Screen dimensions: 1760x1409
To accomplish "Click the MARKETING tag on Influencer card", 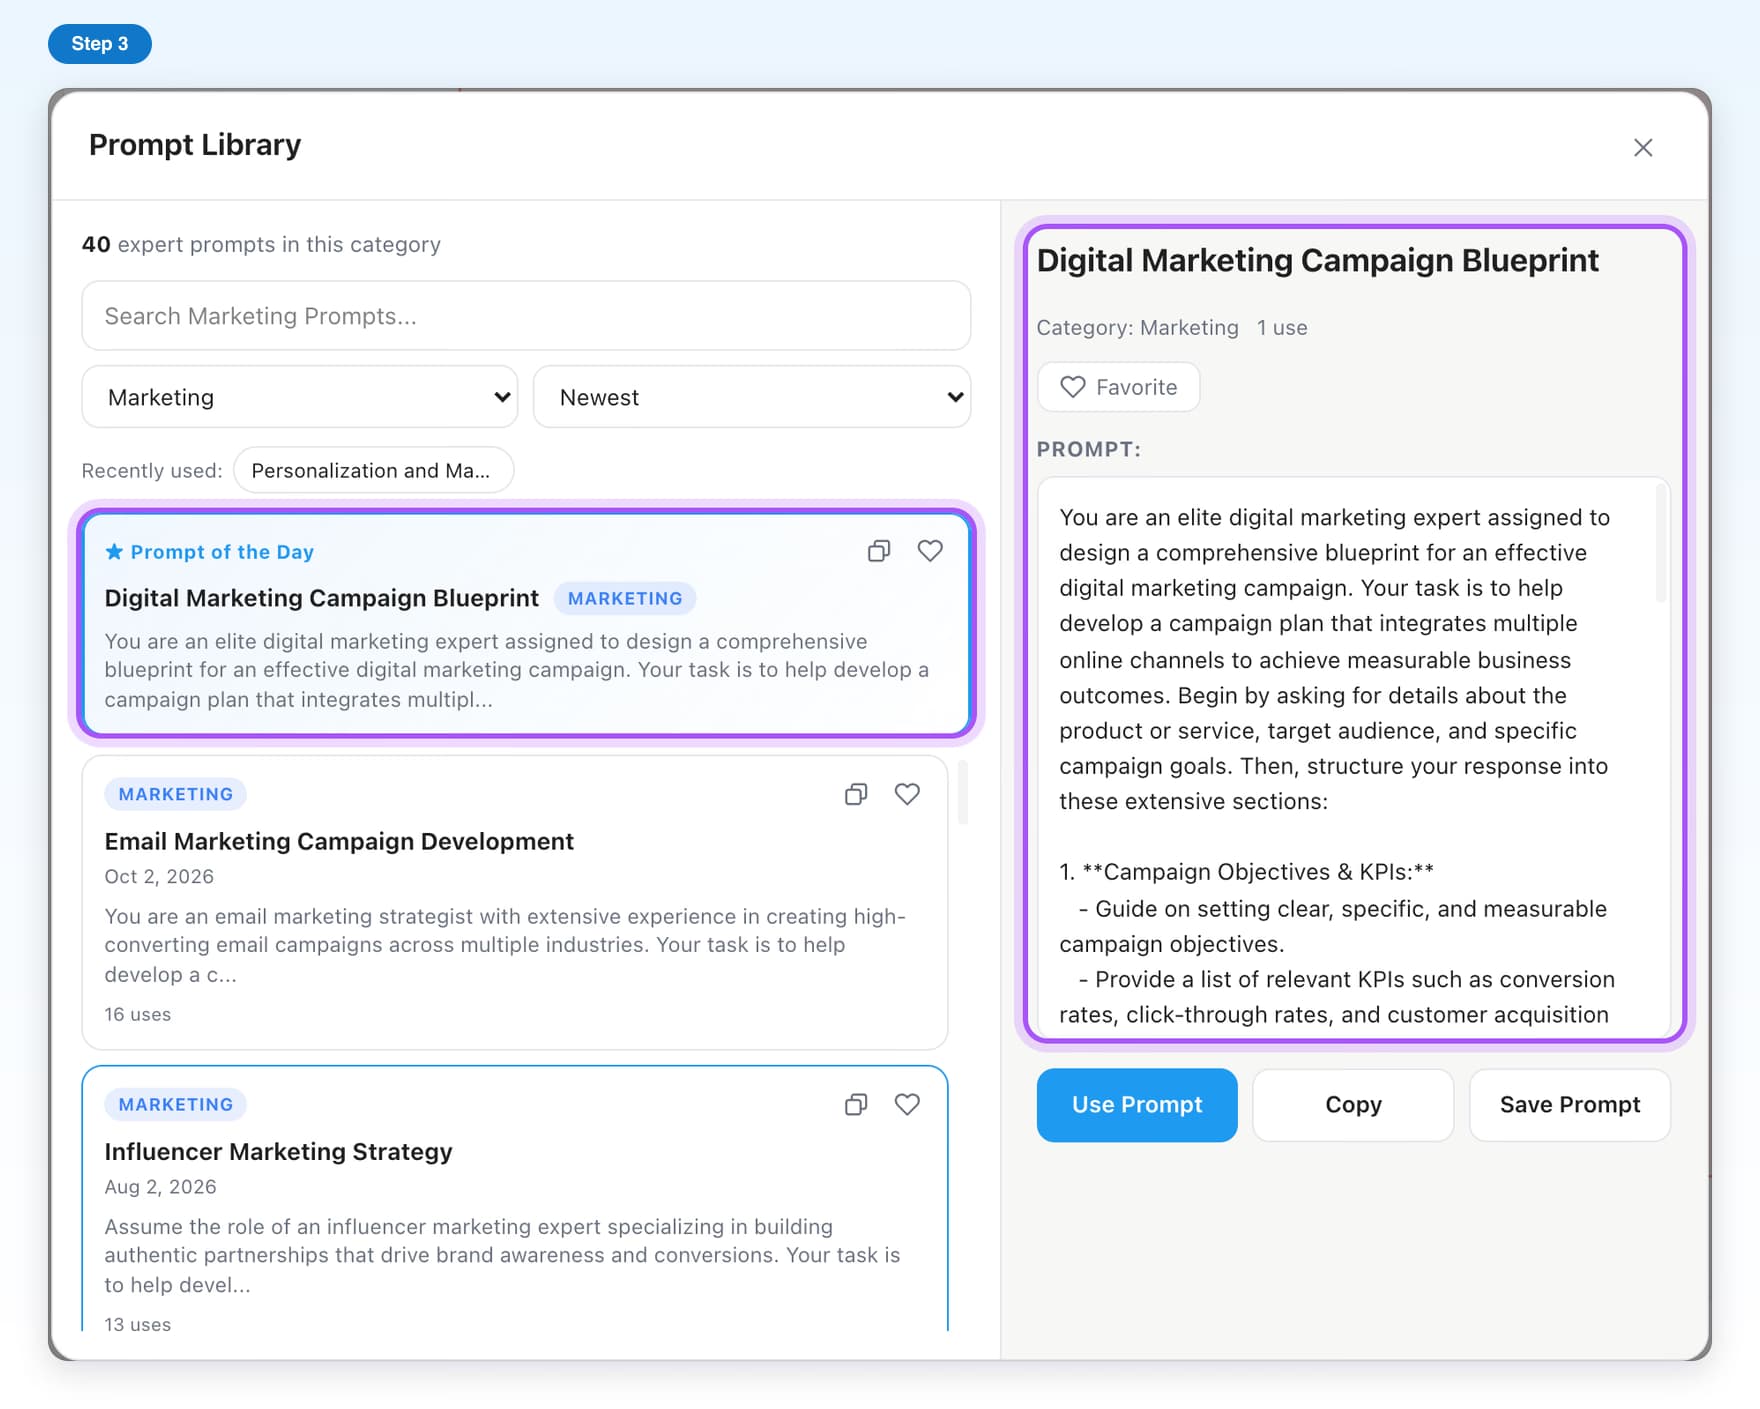I will (x=176, y=1104).
